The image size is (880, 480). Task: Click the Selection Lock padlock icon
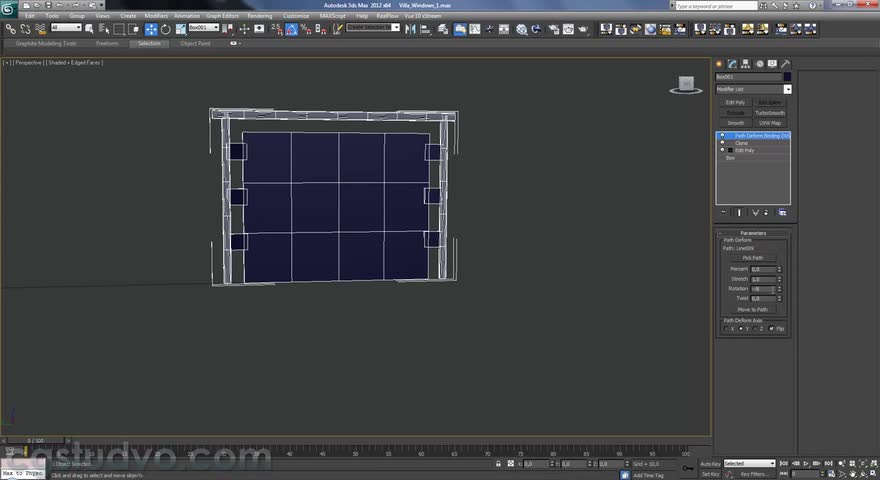pyautogui.click(x=499, y=464)
